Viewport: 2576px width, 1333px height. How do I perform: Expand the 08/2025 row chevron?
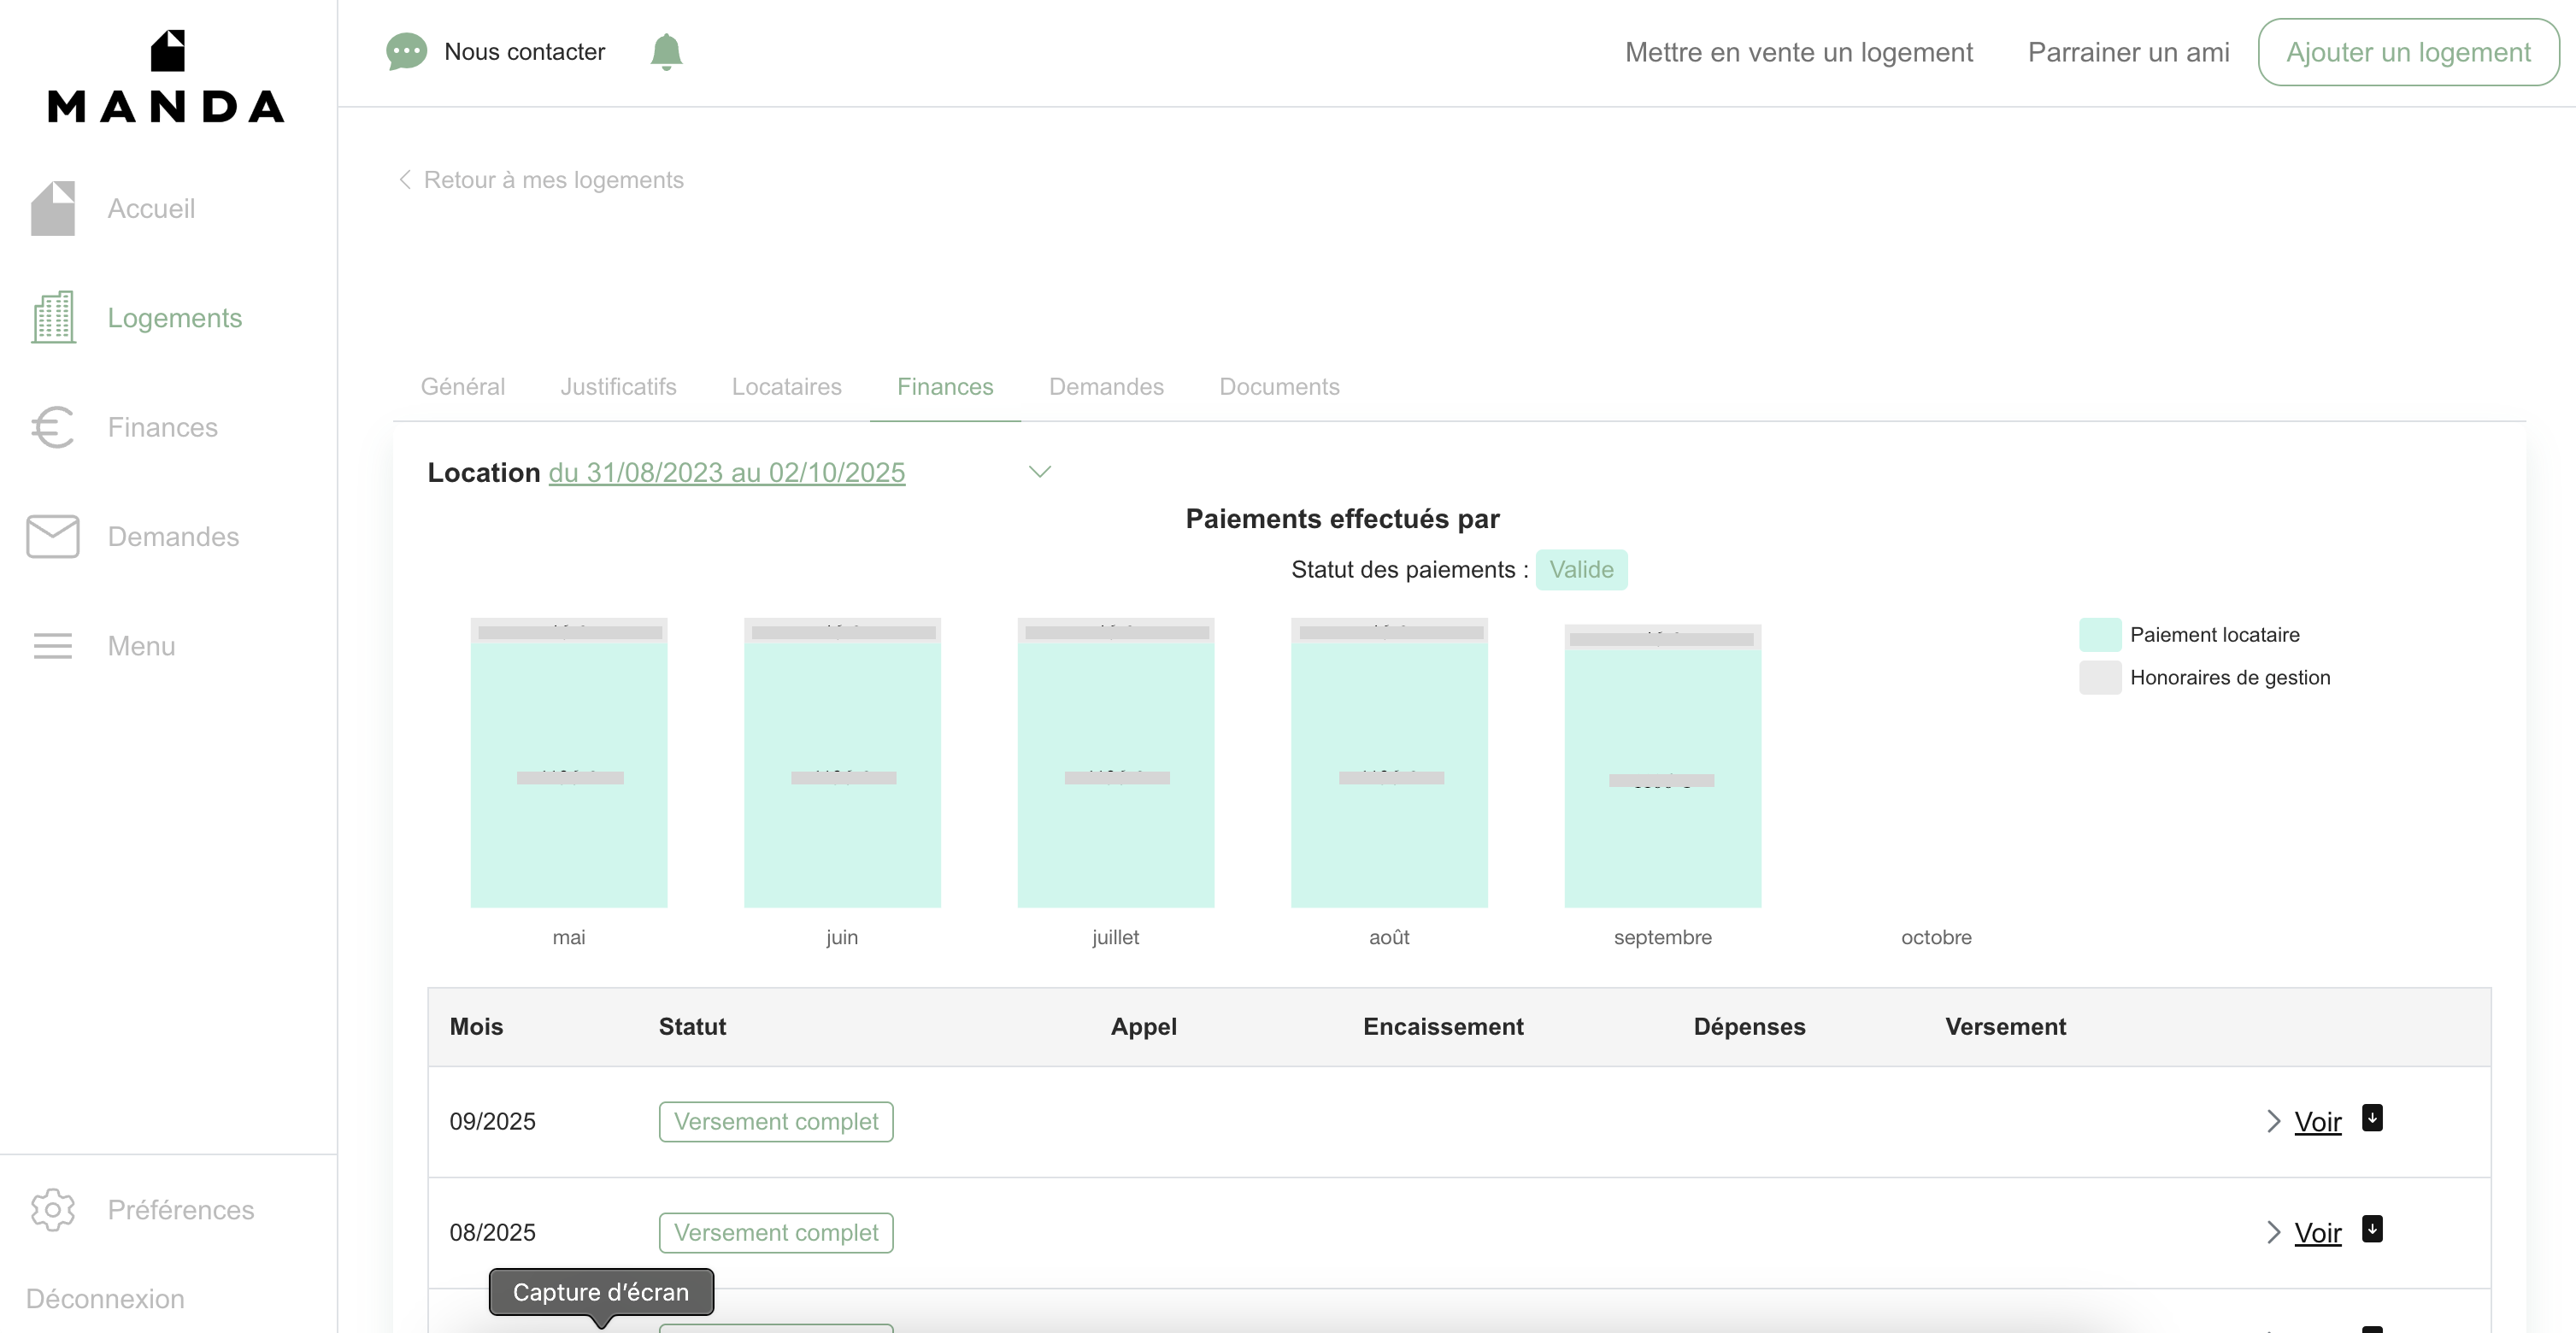2273,1233
